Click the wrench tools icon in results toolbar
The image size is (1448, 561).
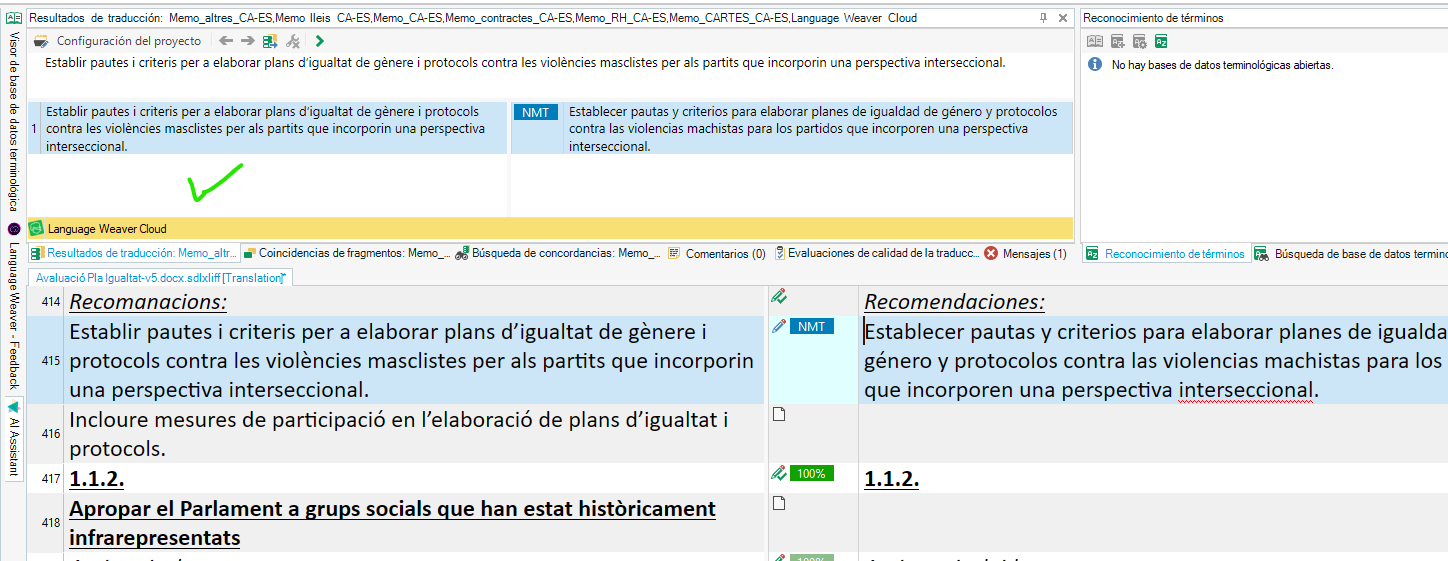click(x=293, y=41)
